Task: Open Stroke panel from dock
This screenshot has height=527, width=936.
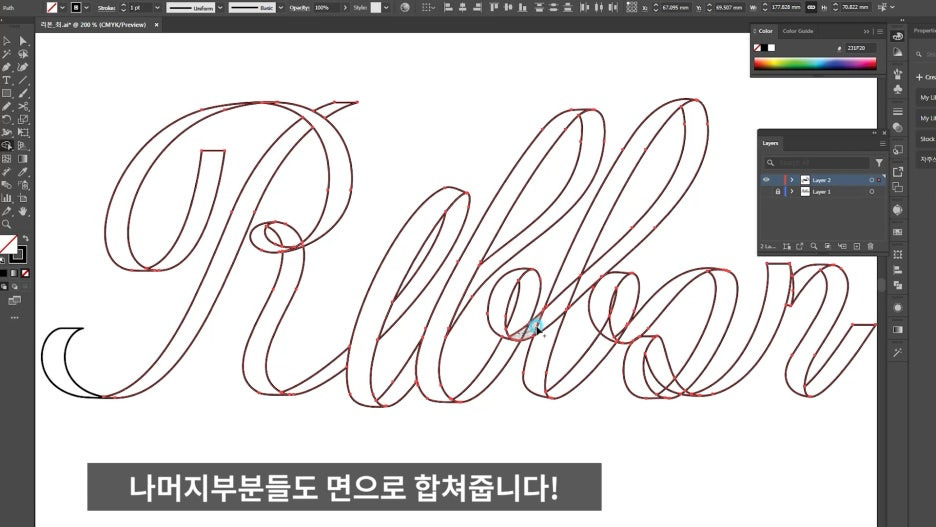Action: [x=898, y=112]
